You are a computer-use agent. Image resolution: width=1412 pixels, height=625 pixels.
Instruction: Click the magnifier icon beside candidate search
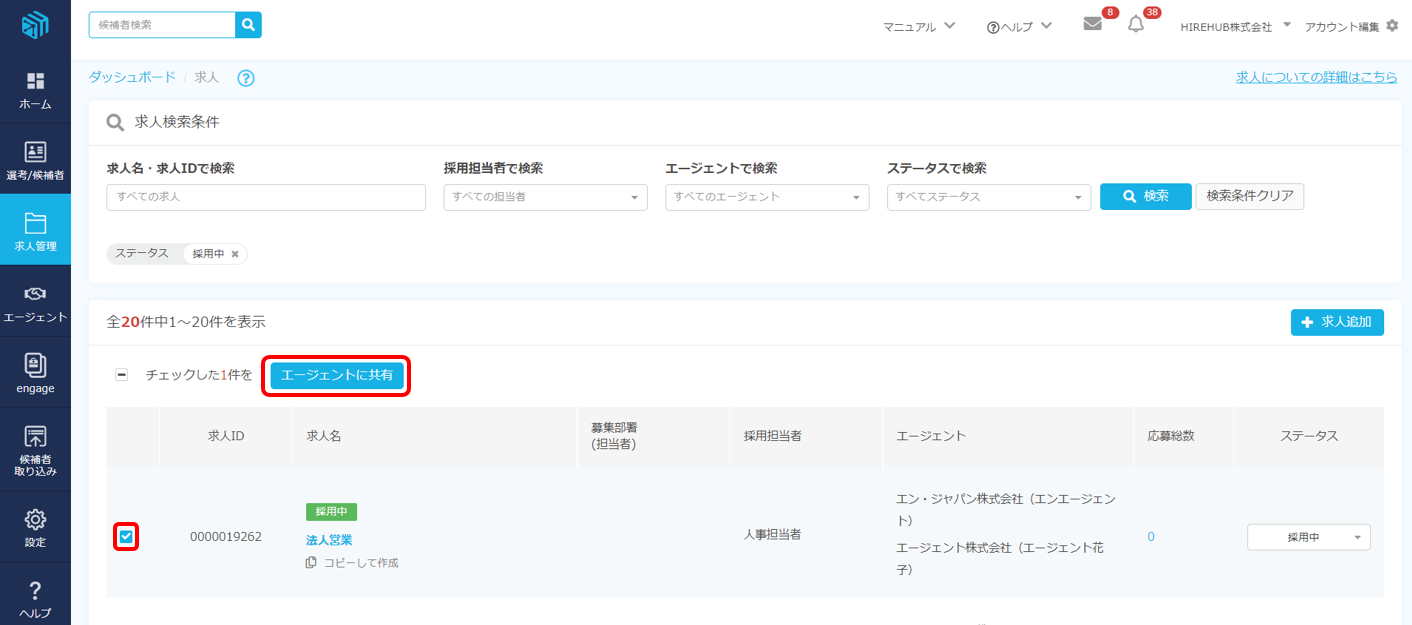point(248,25)
